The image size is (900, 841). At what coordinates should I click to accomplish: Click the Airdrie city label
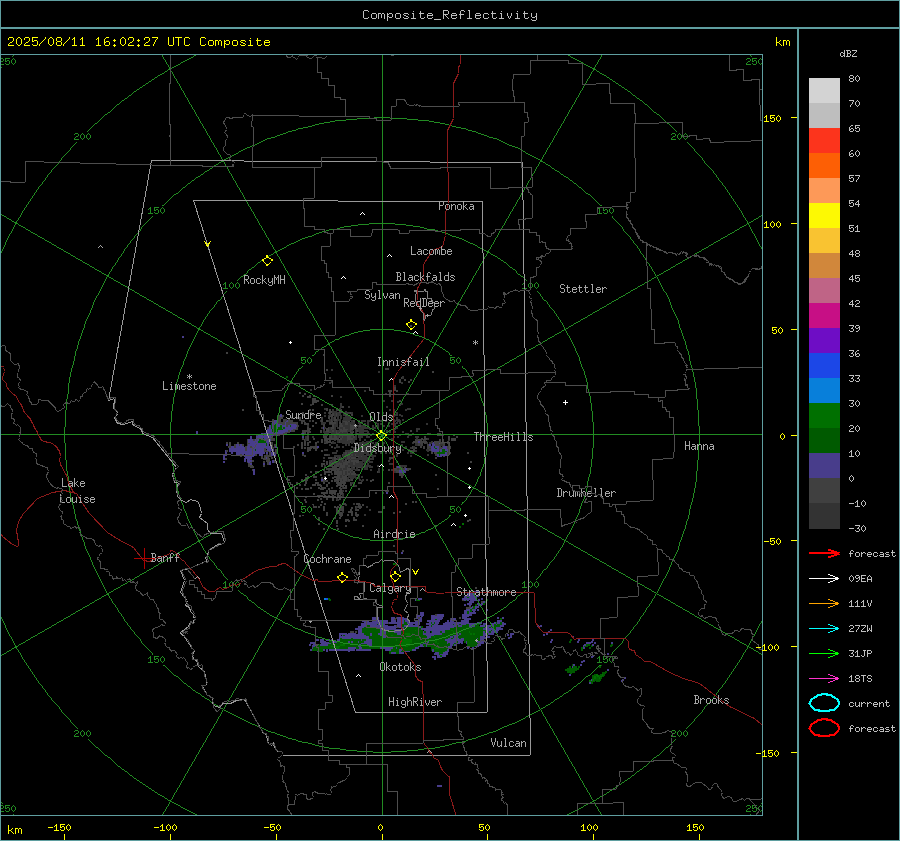394,534
